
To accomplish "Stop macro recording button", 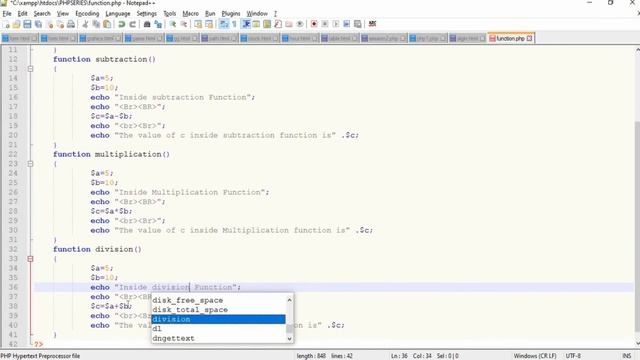I will 325,24.
